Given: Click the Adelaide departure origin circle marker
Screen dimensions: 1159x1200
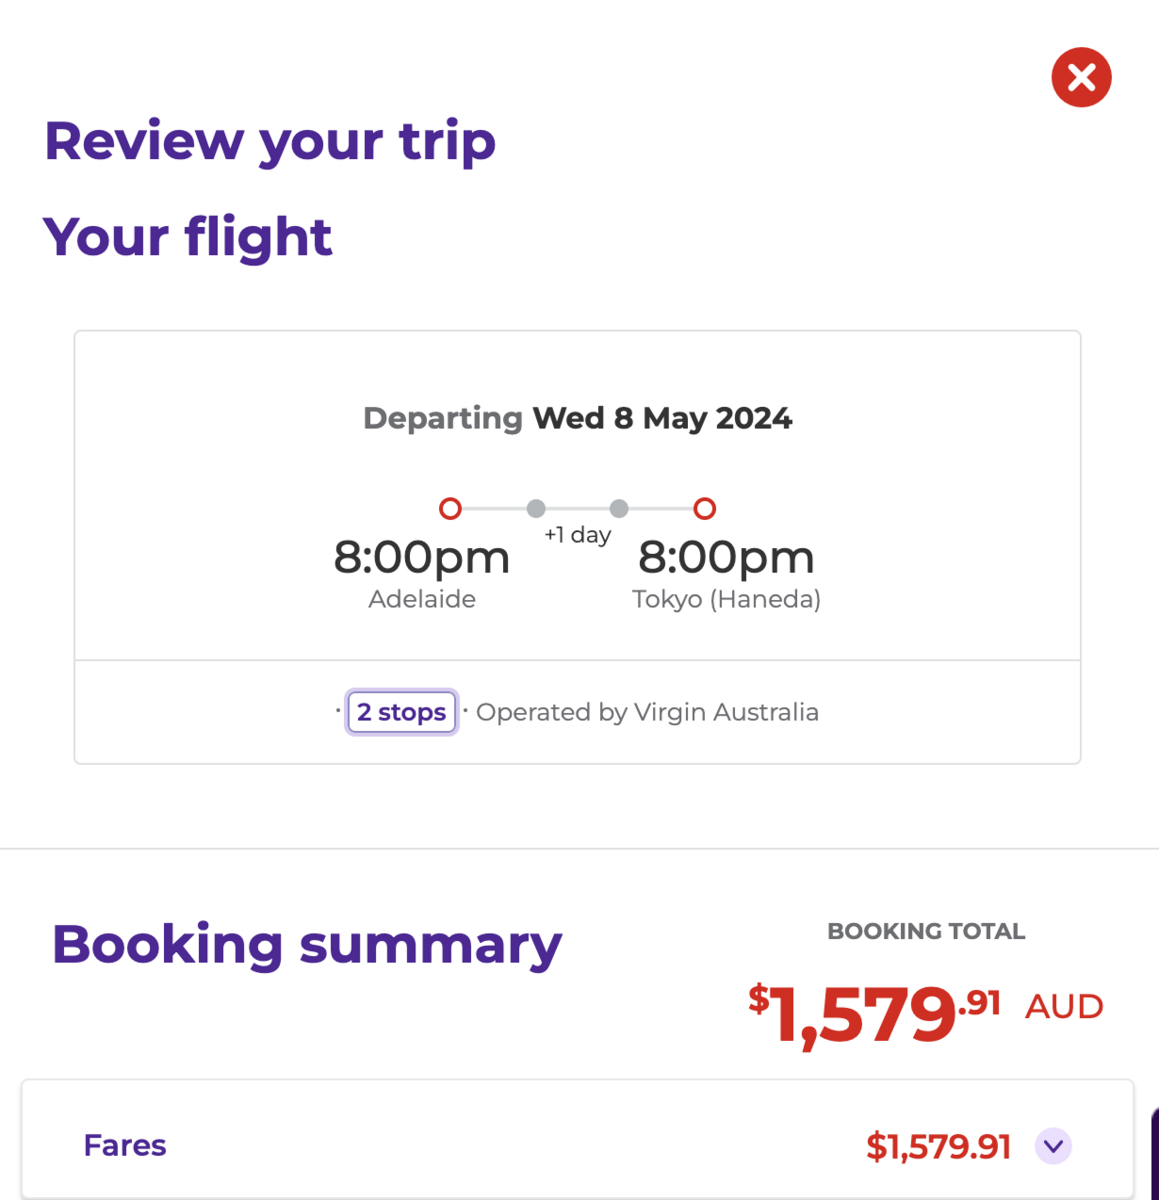Looking at the screenshot, I should coord(450,509).
